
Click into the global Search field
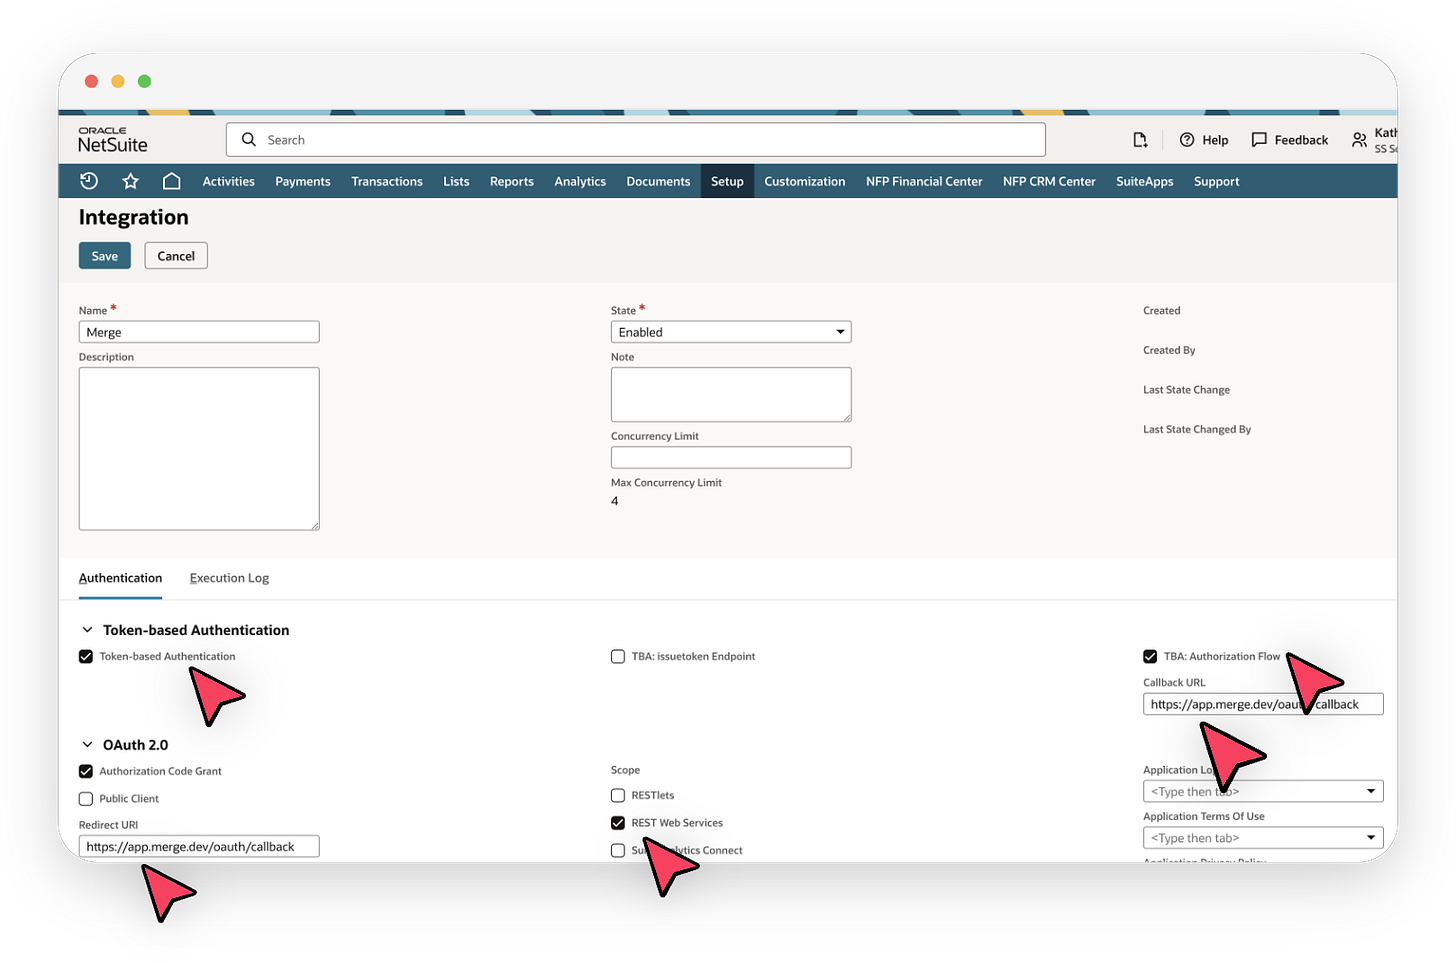point(636,140)
